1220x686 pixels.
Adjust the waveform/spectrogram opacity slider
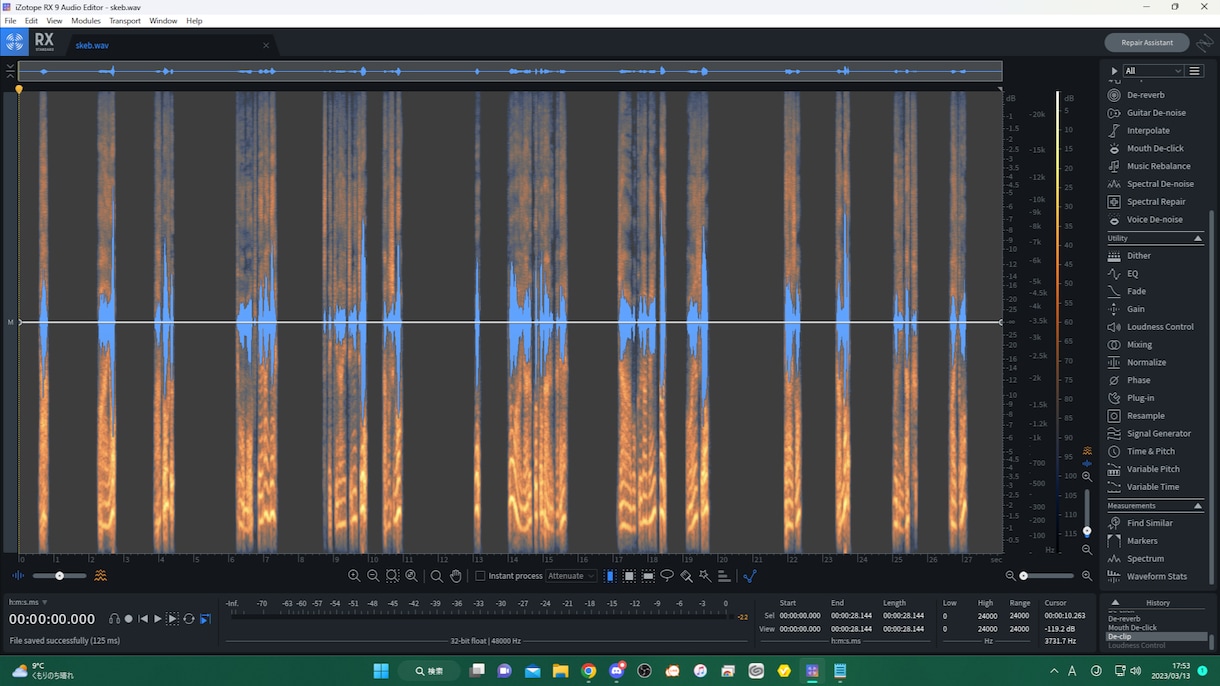click(59, 576)
